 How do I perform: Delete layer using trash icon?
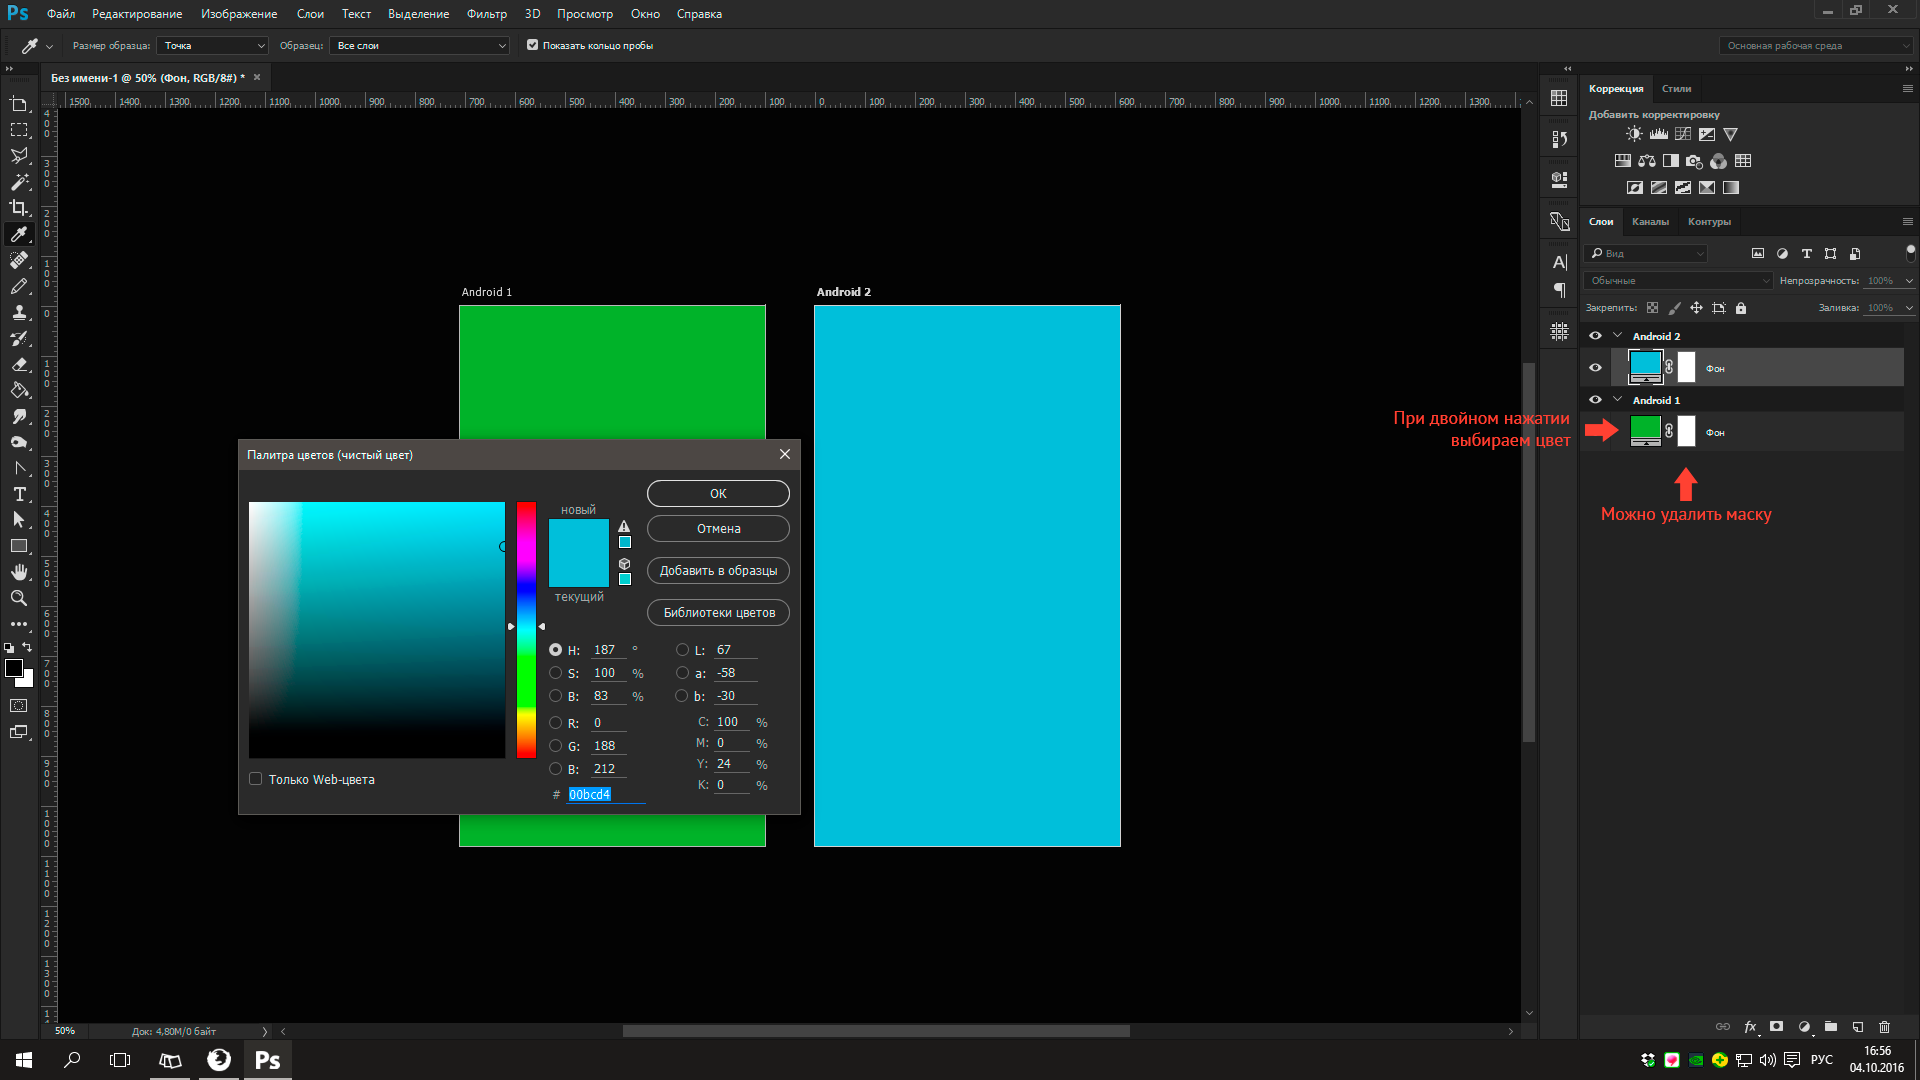pos(1885,1027)
